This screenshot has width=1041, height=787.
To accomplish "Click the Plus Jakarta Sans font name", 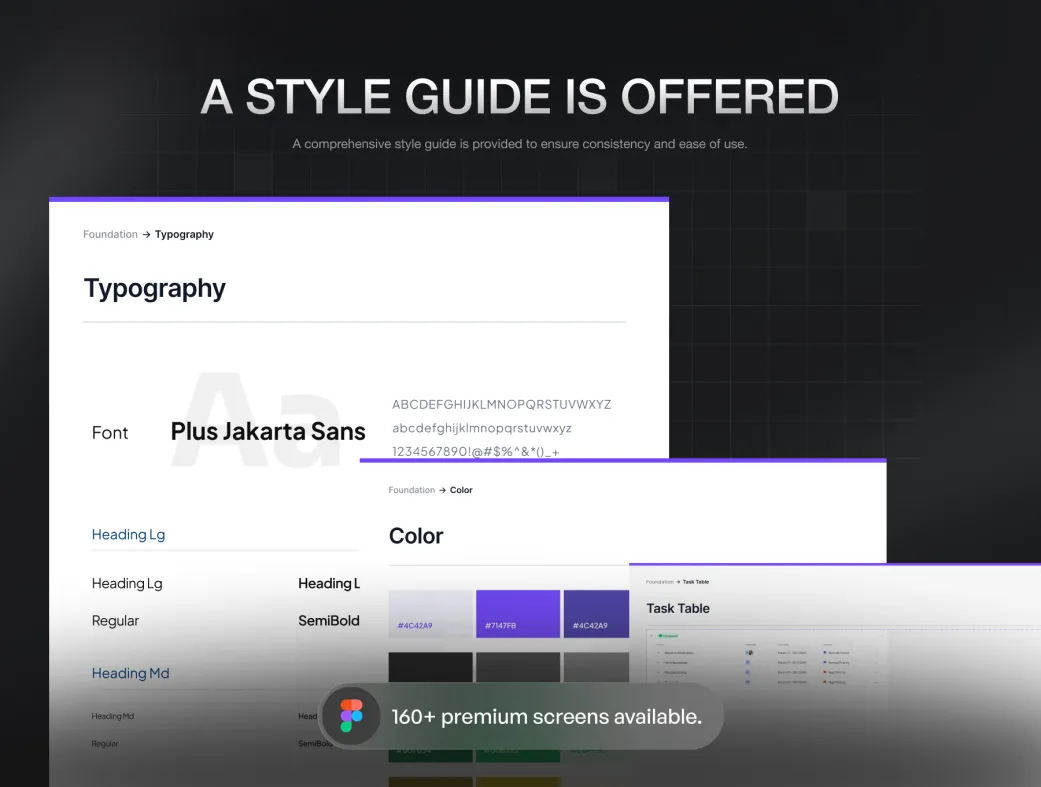I will [x=268, y=432].
